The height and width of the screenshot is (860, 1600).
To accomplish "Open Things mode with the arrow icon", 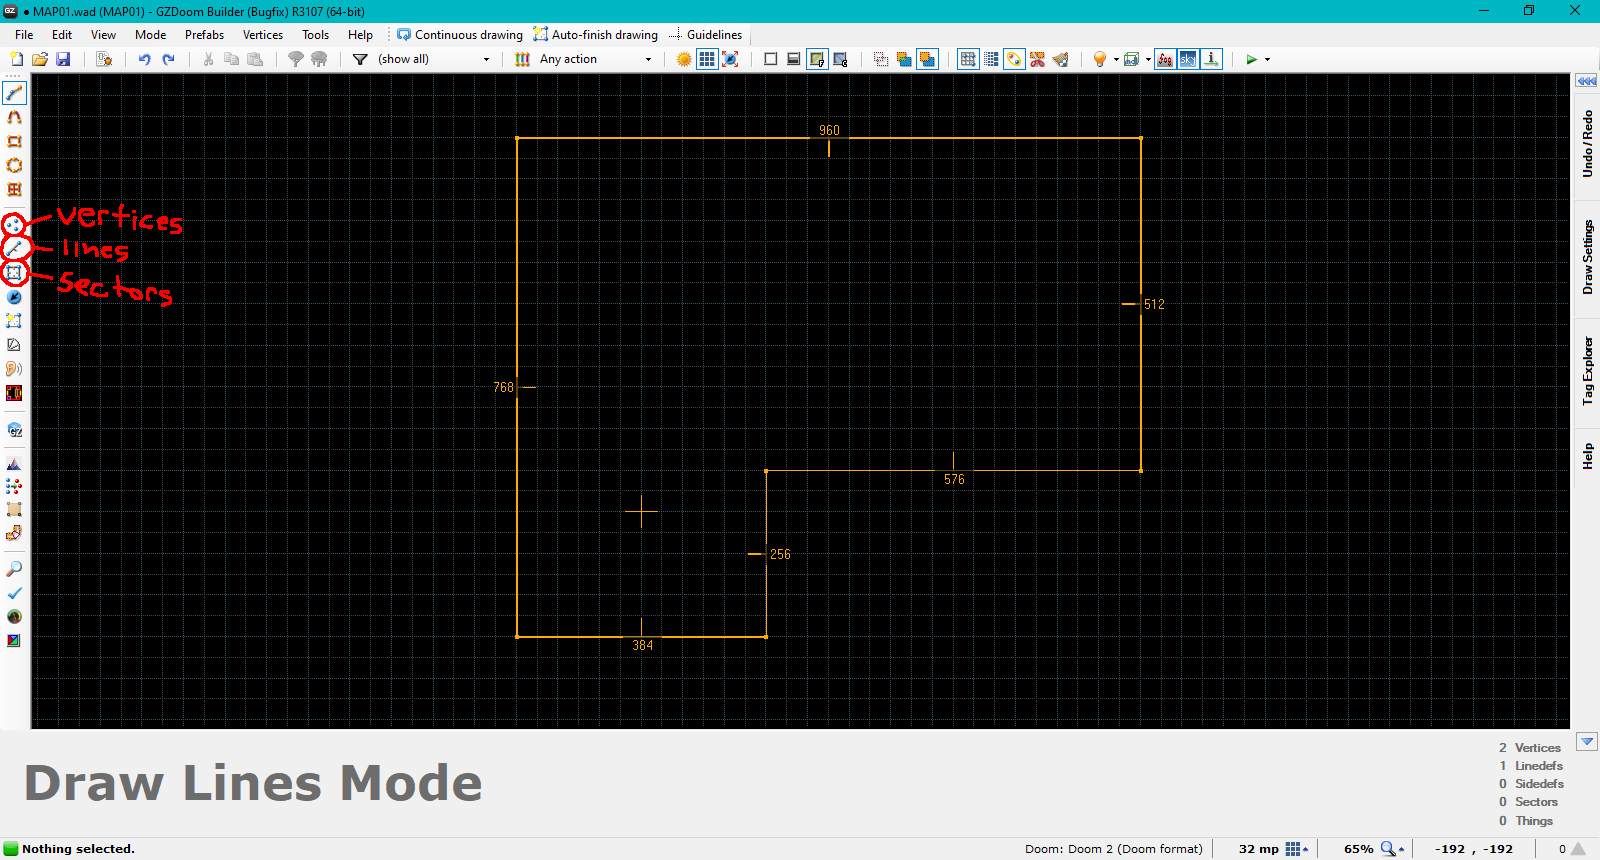I will tap(14, 297).
